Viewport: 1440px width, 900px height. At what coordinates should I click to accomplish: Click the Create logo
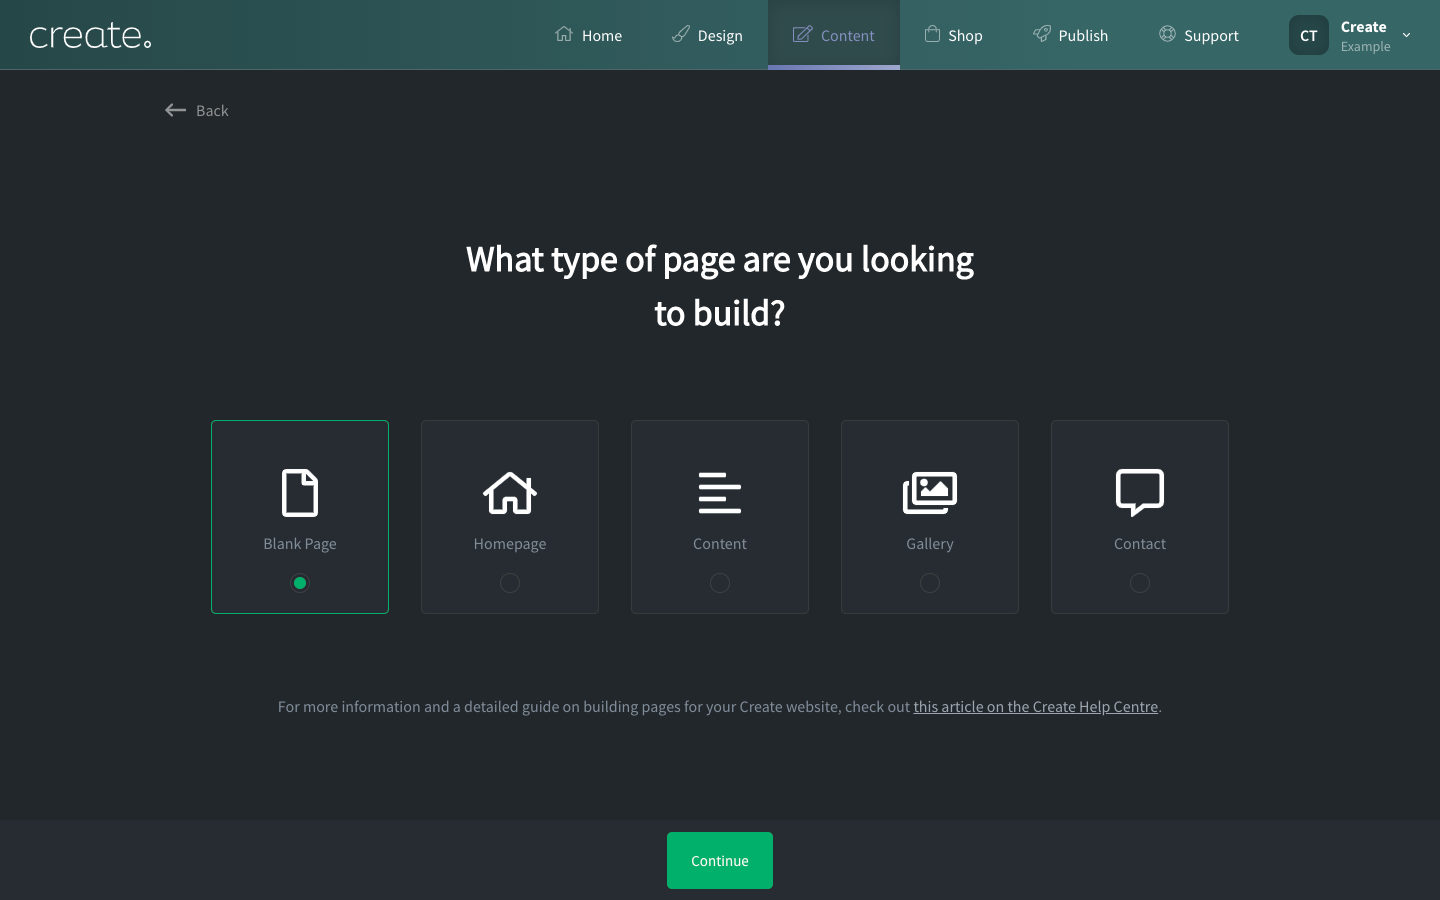pyautogui.click(x=90, y=36)
